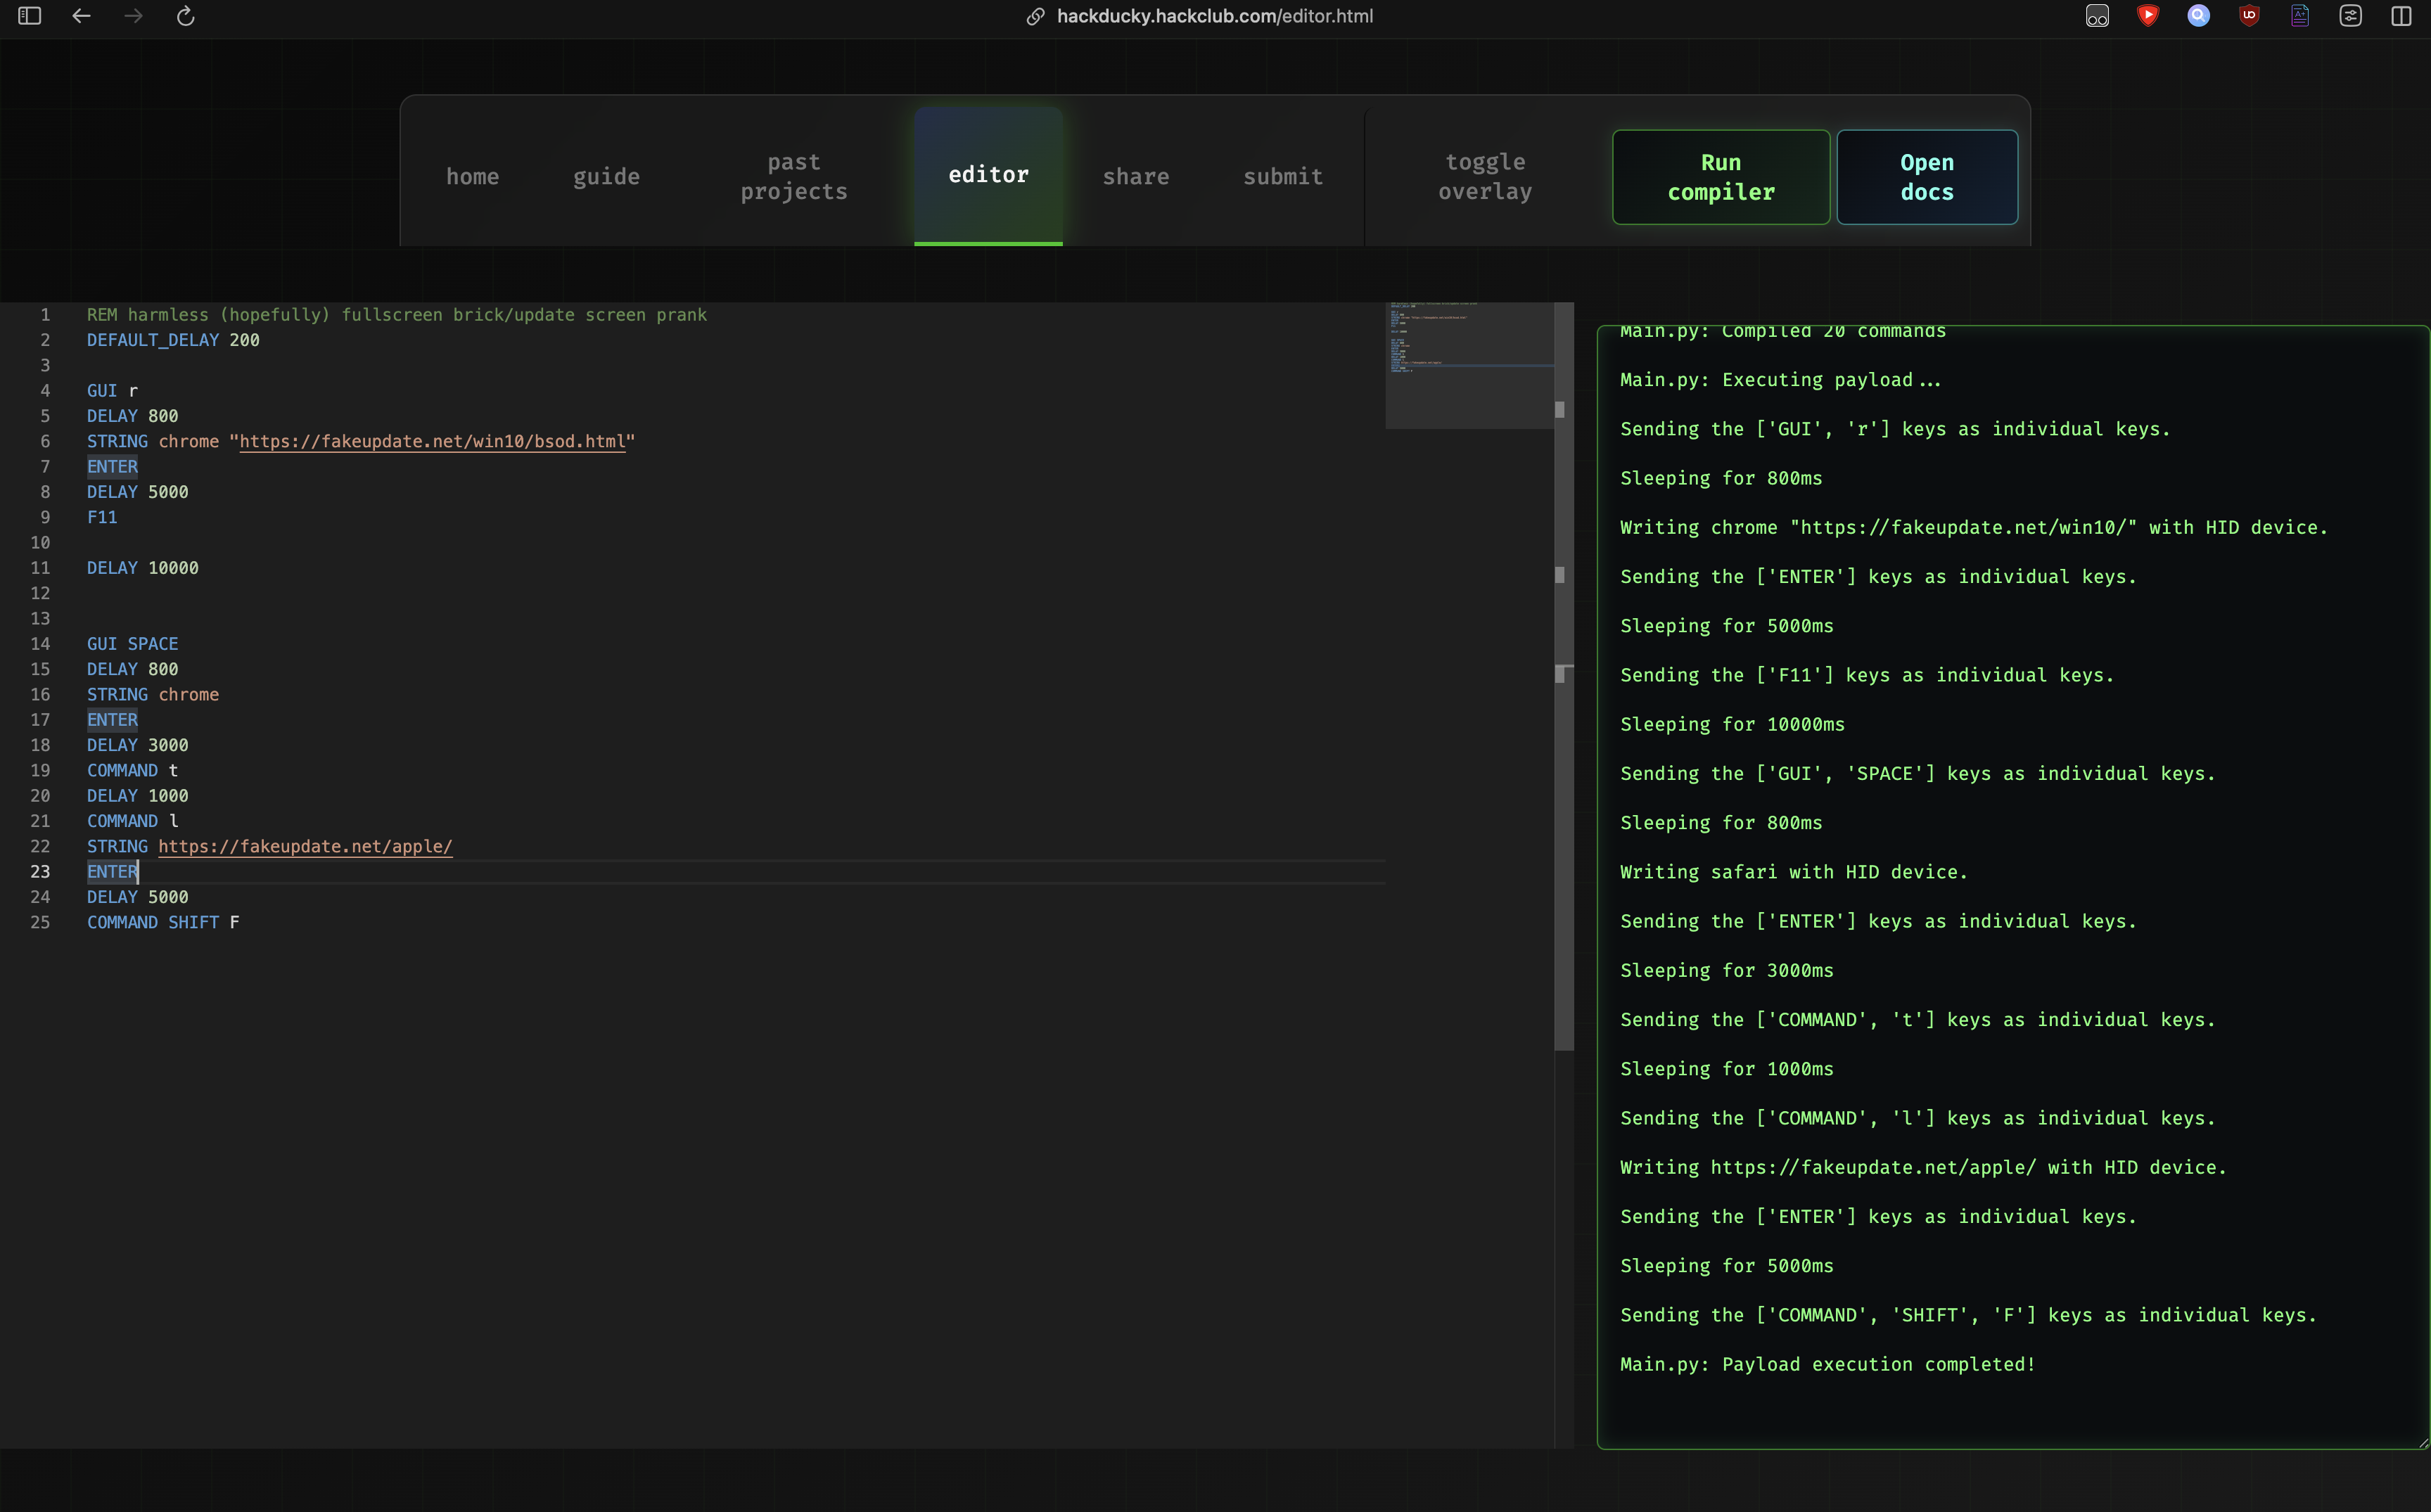This screenshot has height=1512, width=2431.
Task: Click the browser back arrow
Action: coord(82,16)
